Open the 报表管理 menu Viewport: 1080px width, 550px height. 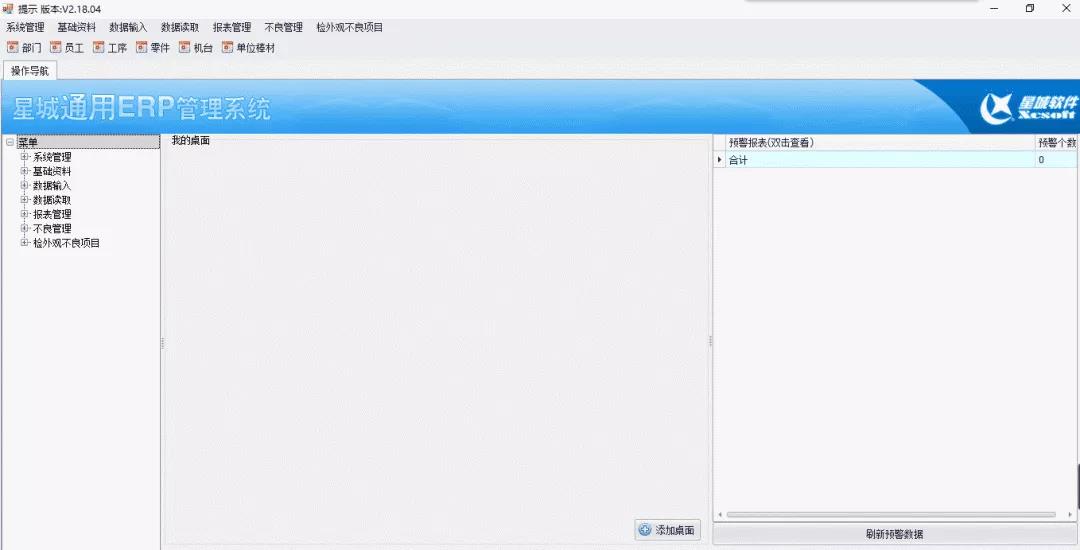click(x=231, y=28)
